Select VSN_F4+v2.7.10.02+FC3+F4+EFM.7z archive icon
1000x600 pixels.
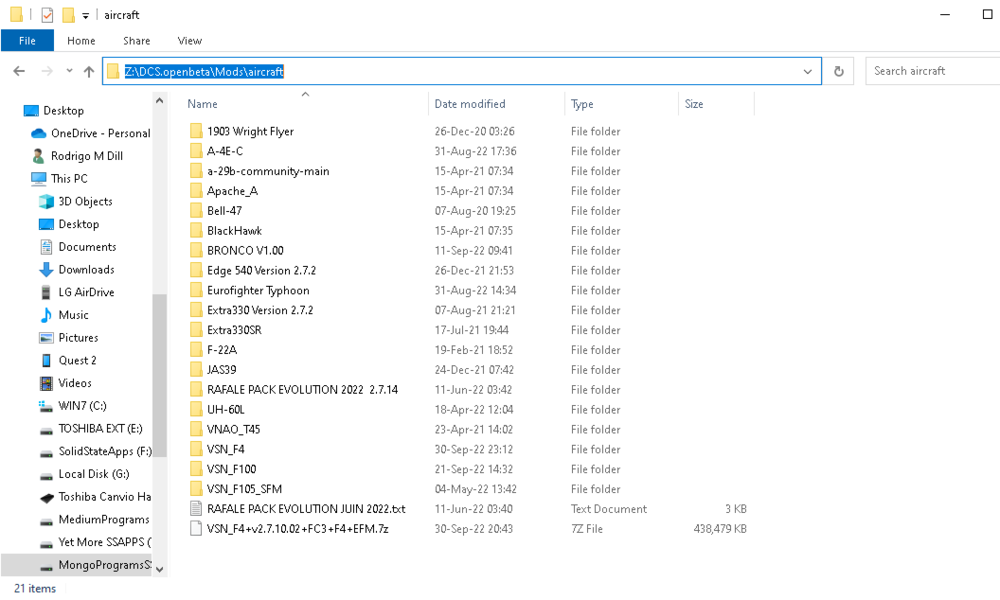[196, 529]
